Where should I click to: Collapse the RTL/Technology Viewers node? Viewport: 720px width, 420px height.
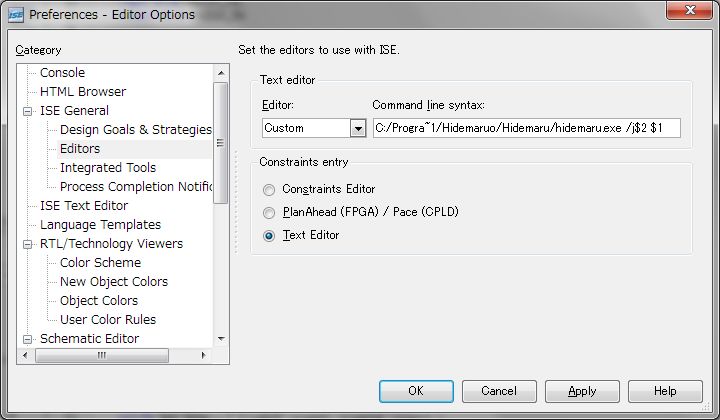tap(27, 244)
